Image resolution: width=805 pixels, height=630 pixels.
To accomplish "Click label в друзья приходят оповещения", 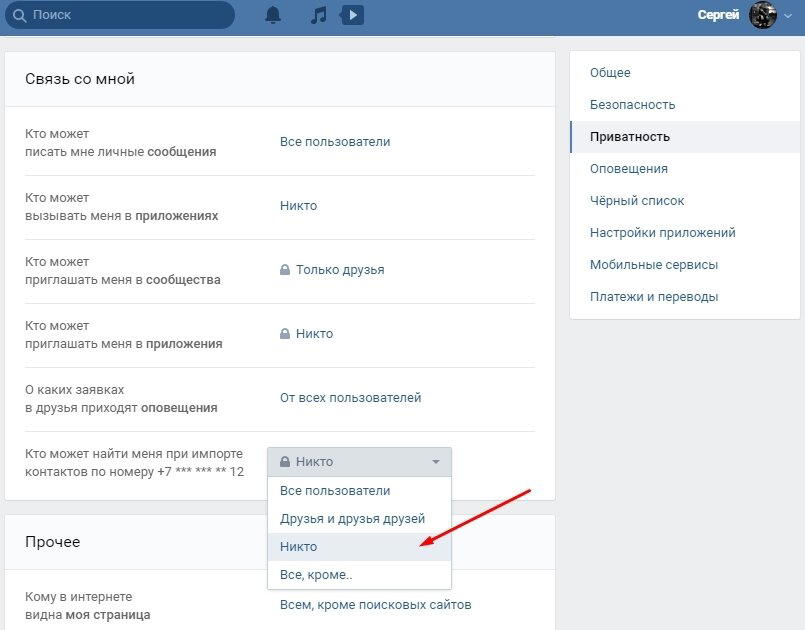I will pos(121,408).
